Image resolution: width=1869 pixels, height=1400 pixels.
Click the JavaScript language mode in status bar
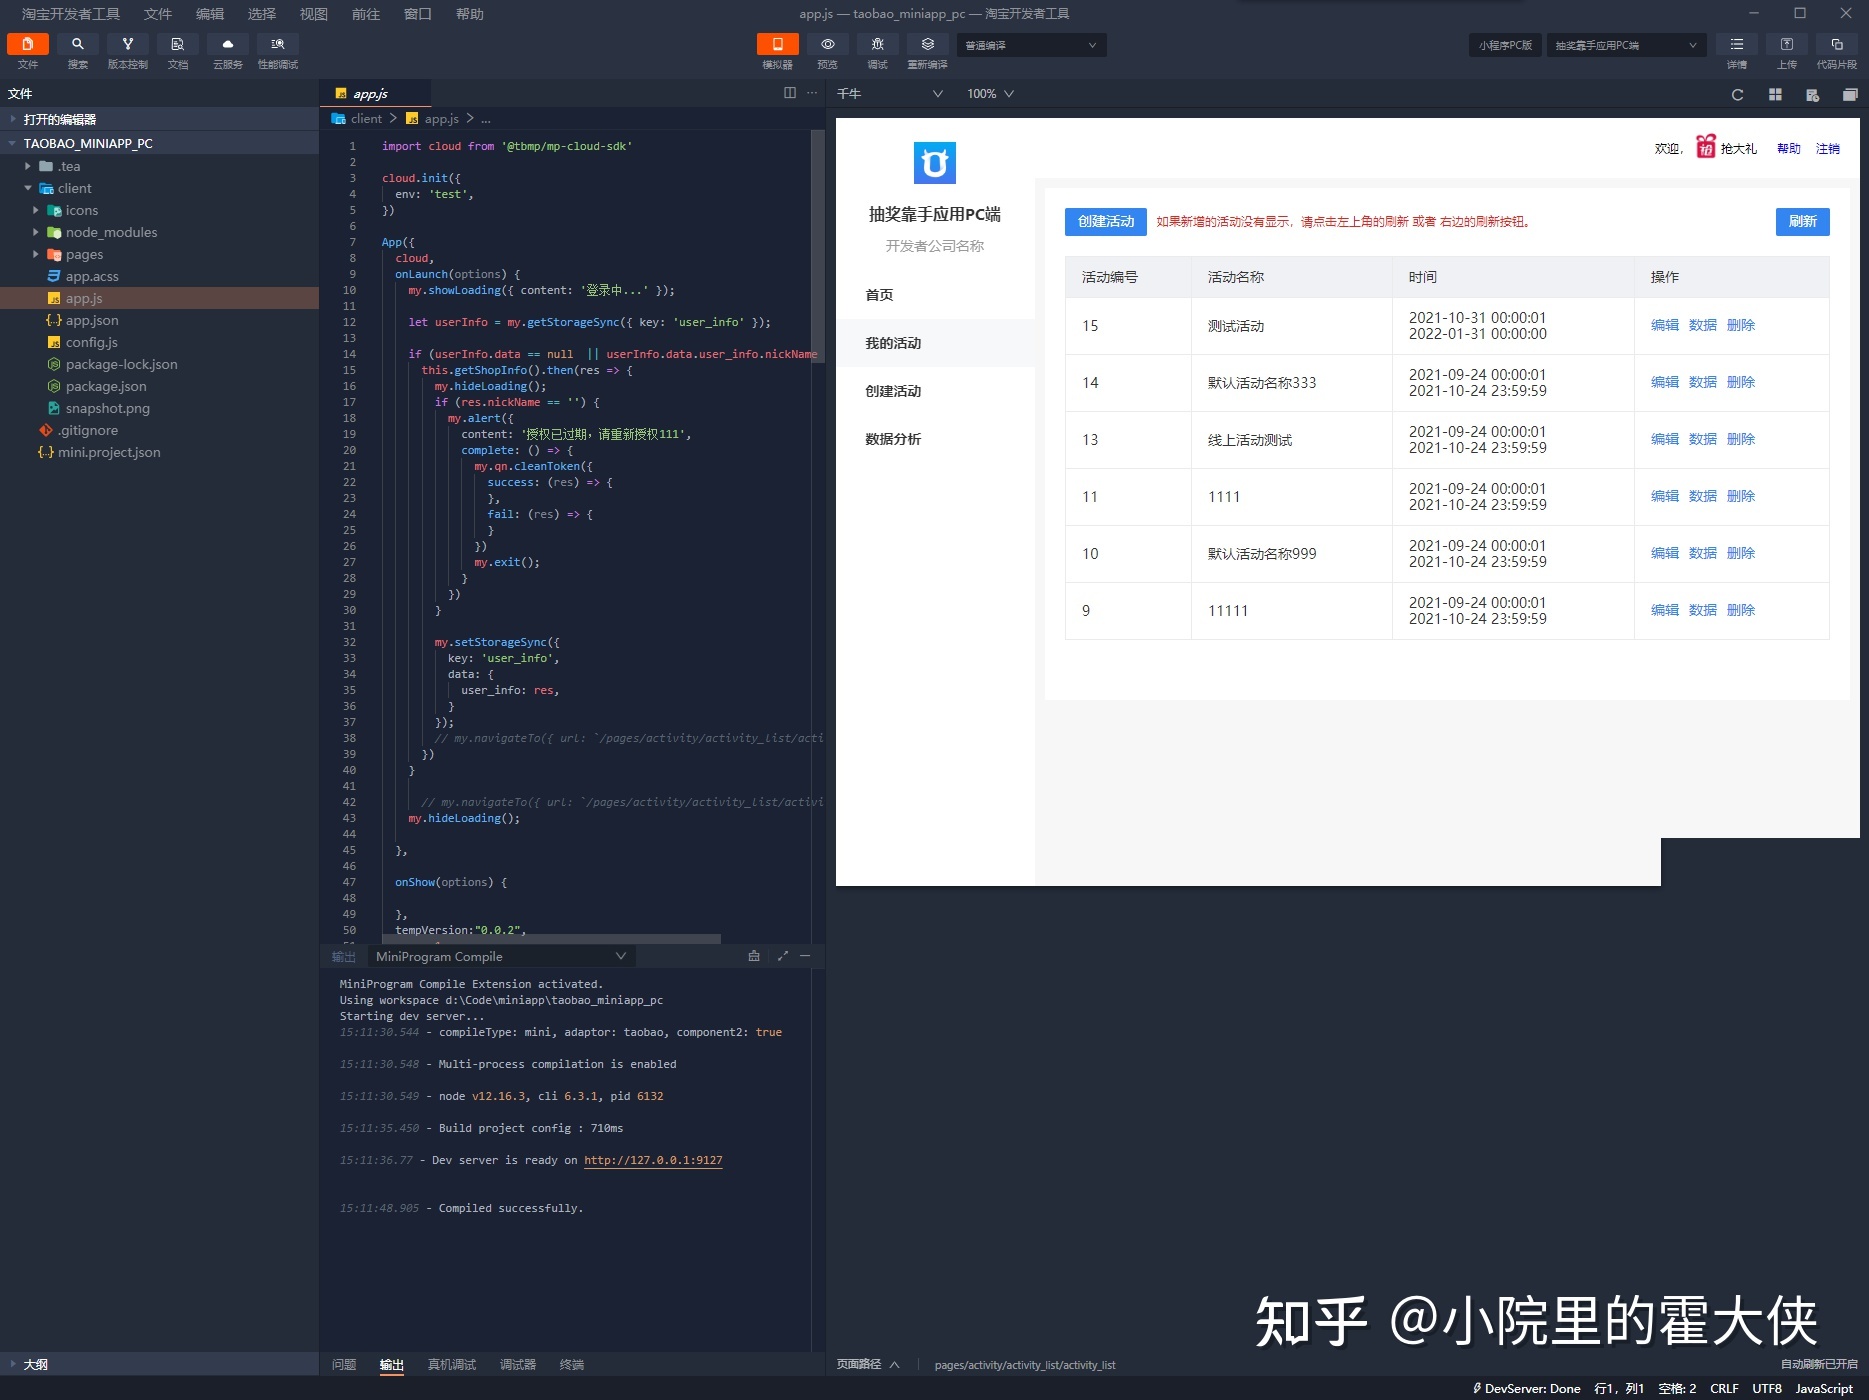pyautogui.click(x=1824, y=1388)
